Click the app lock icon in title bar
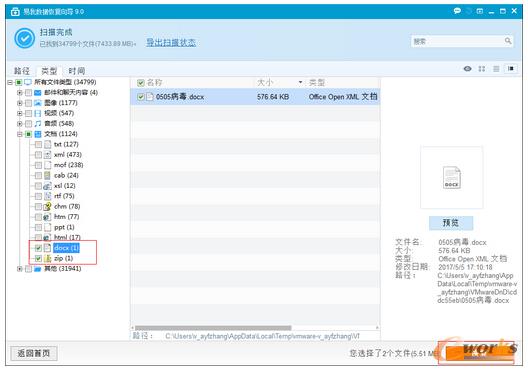This screenshot has width=528, height=371. tap(15, 12)
